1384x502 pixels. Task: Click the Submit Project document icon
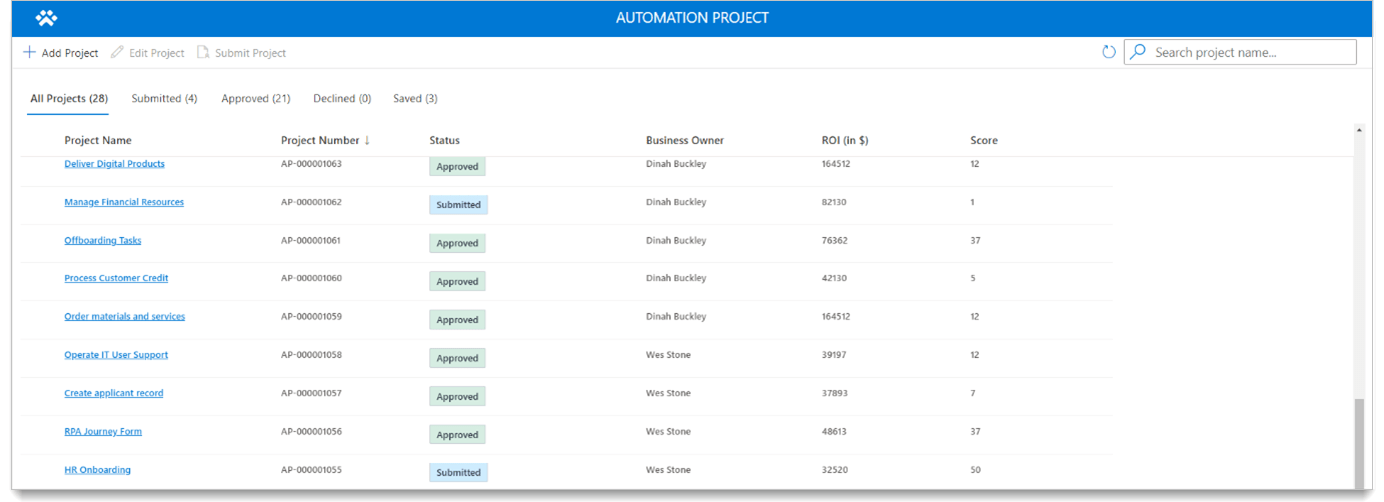(203, 52)
